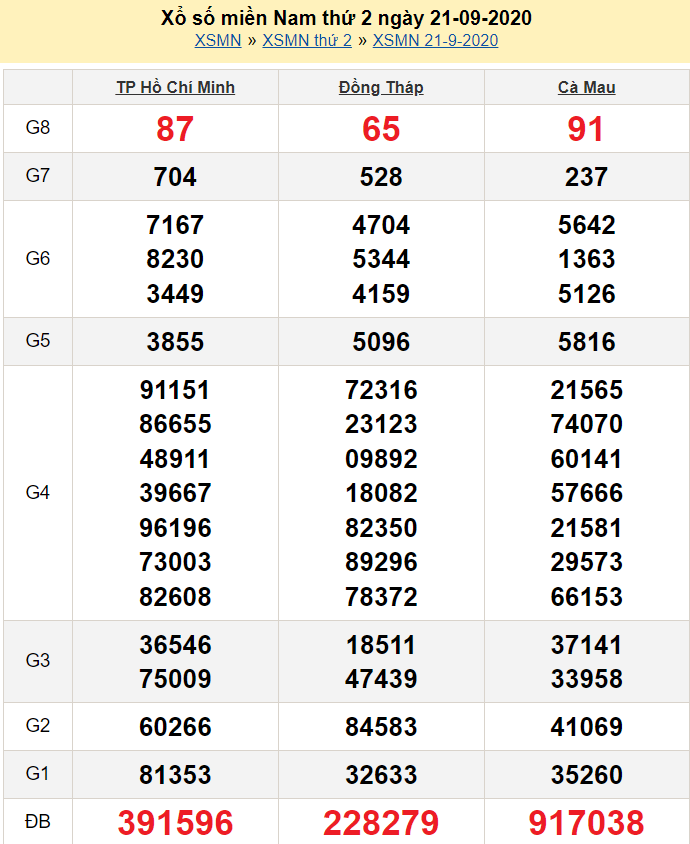Screen dimensions: 690x844
Task: Click the ĐB row label
Action: [x=38, y=822]
